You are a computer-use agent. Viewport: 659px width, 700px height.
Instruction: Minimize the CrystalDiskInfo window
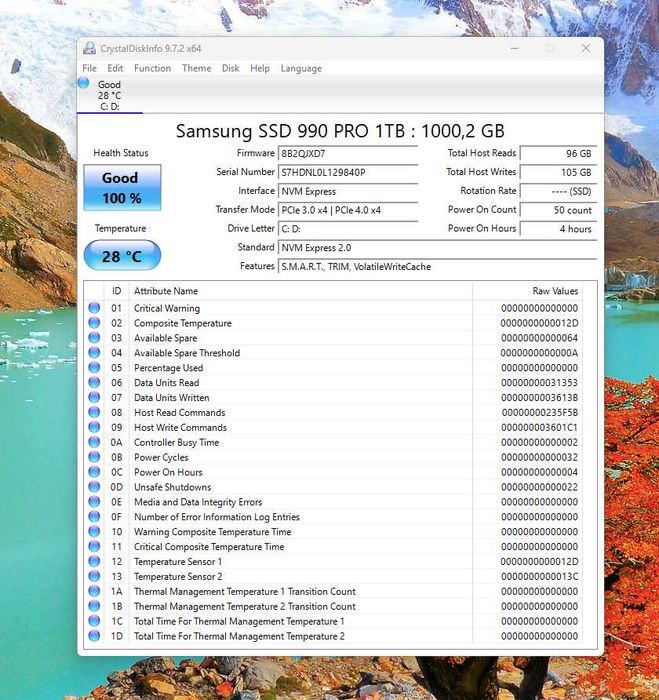pyautogui.click(x=514, y=48)
